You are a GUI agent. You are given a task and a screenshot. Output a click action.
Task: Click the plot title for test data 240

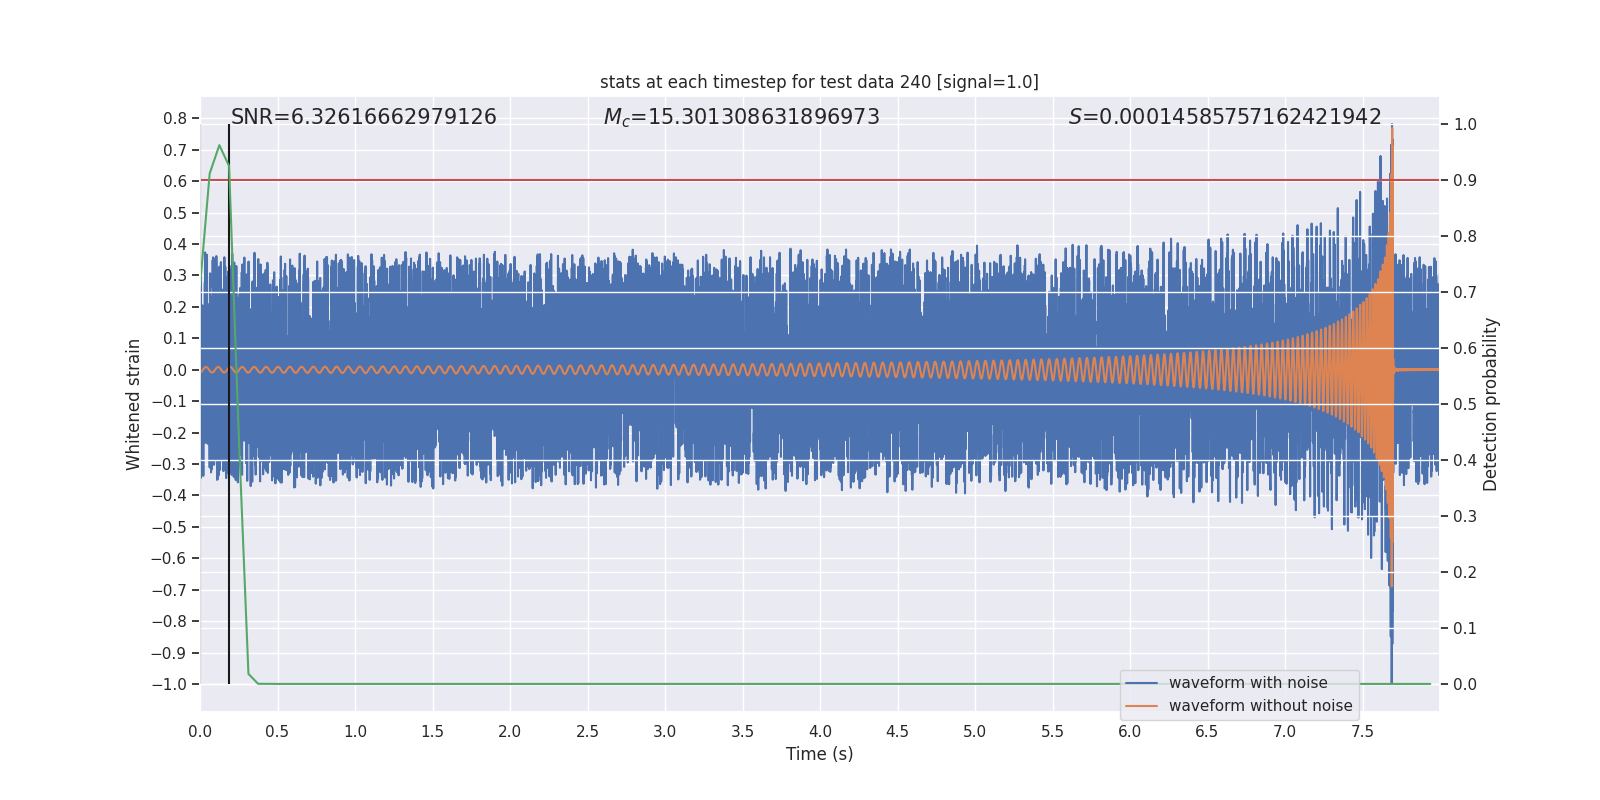(819, 82)
